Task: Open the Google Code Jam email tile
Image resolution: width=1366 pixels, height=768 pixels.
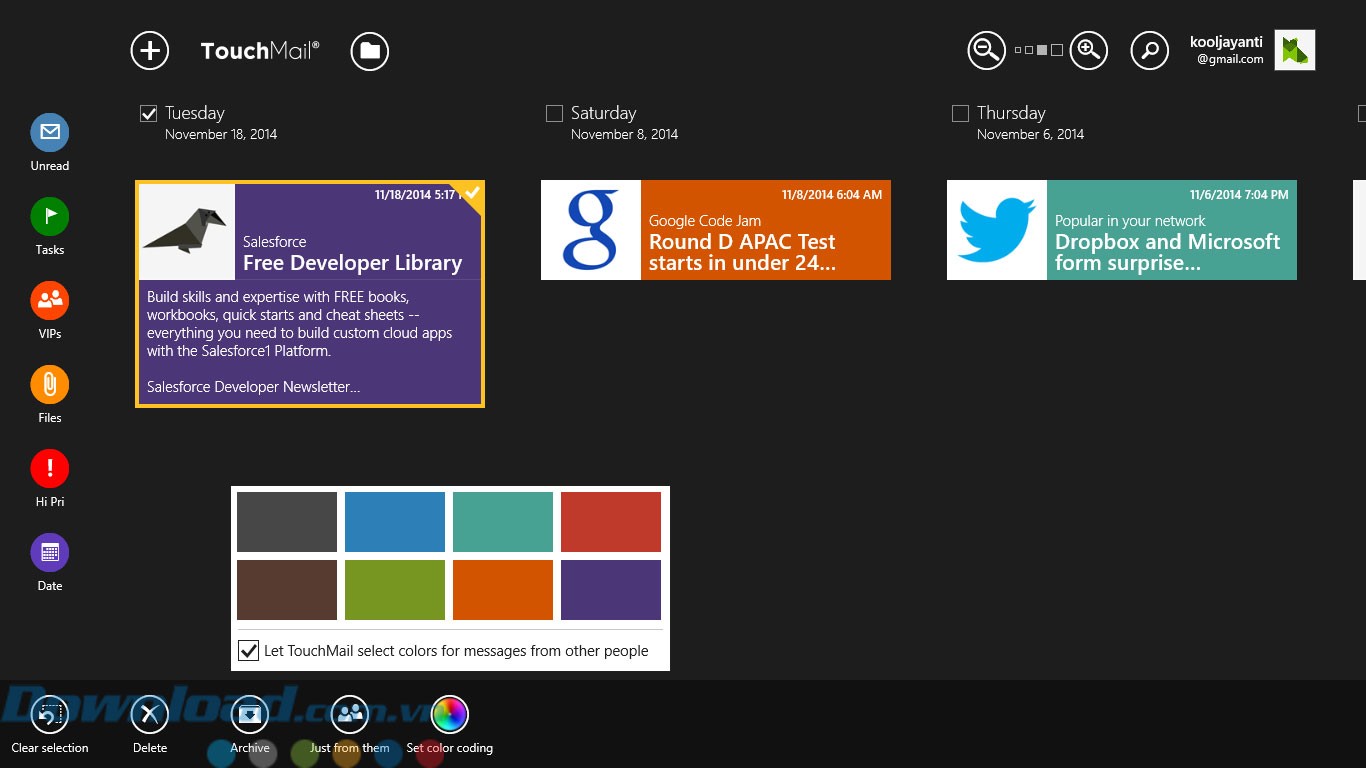Action: 715,231
